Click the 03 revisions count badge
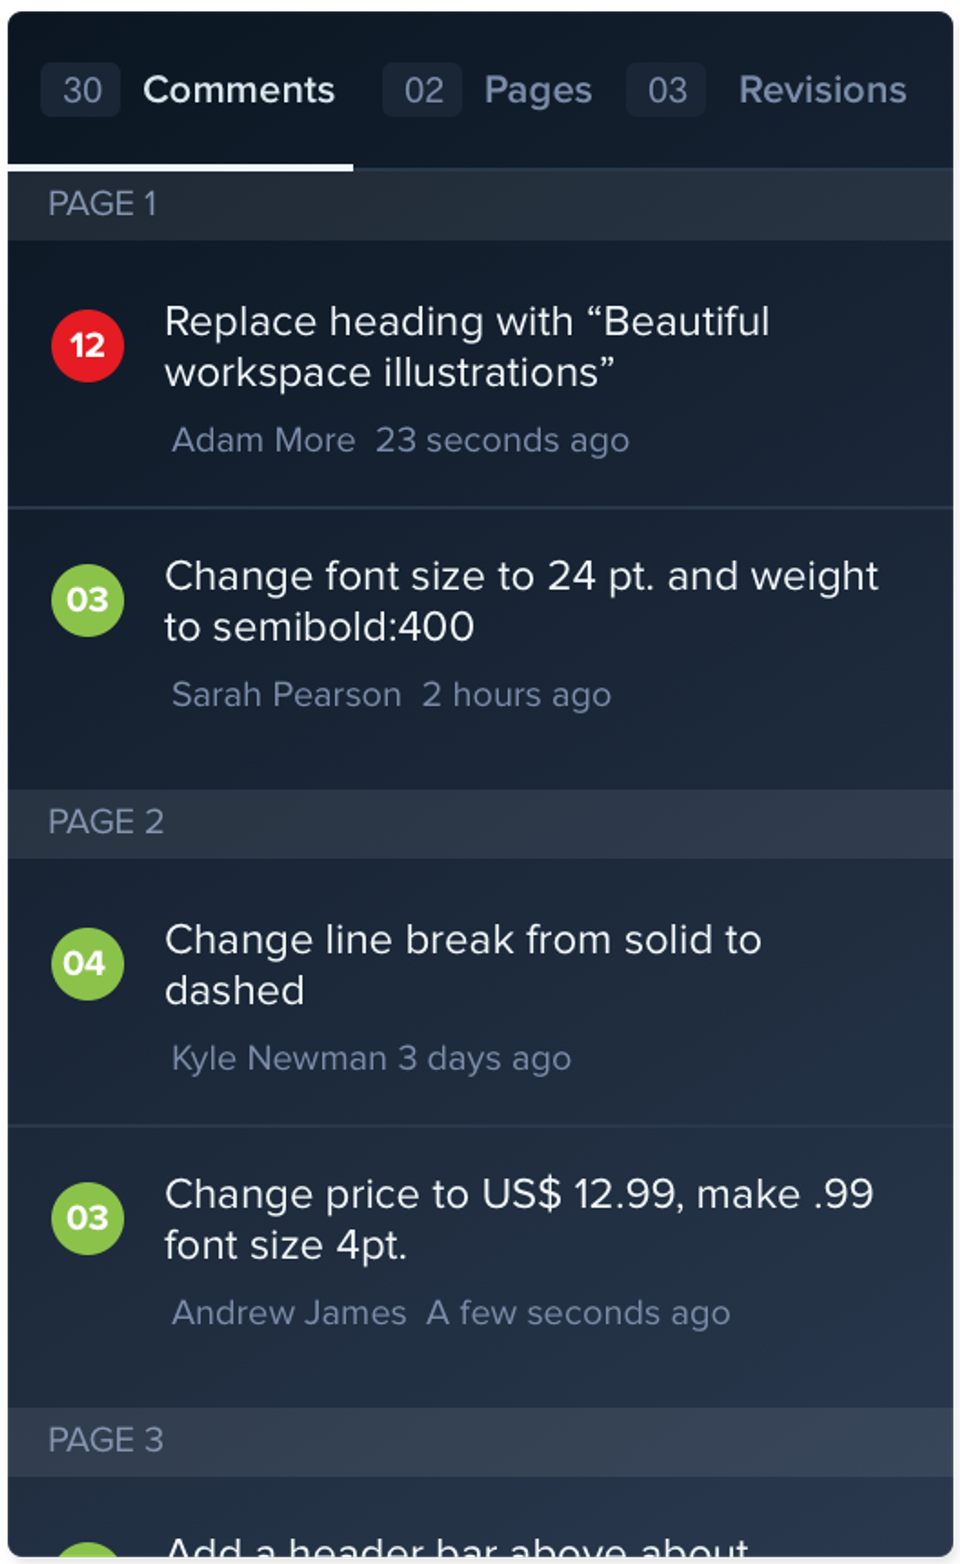The image size is (960, 1564). click(667, 90)
